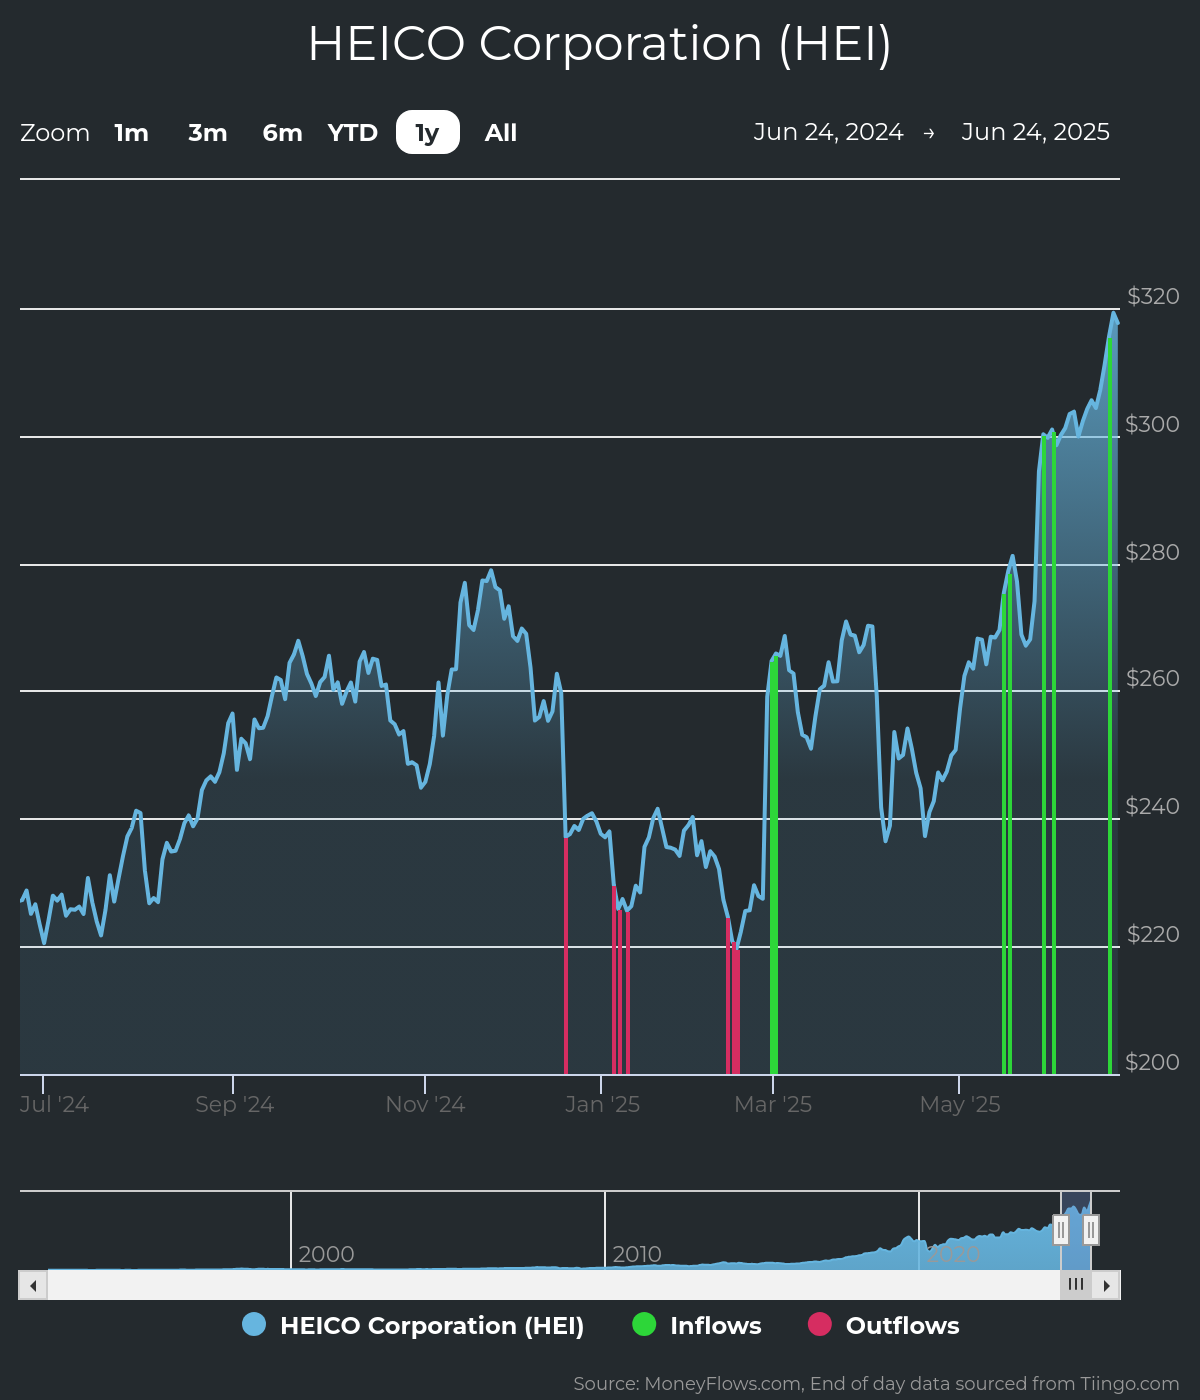Click the navigator left handle
This screenshot has width=1200, height=1400.
click(1061, 1230)
